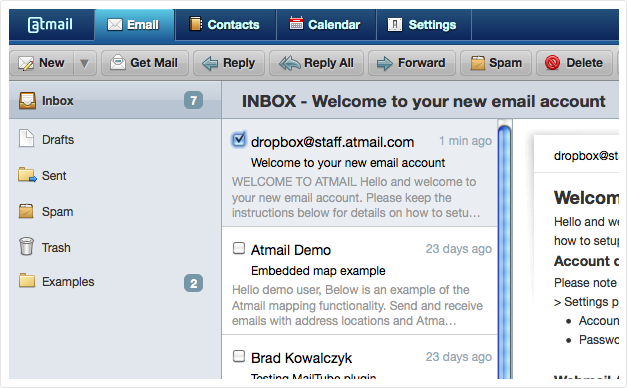Image resolution: width=627 pixels, height=388 pixels.
Task: Click the INBOX header title
Action: pyautogui.click(x=423, y=101)
